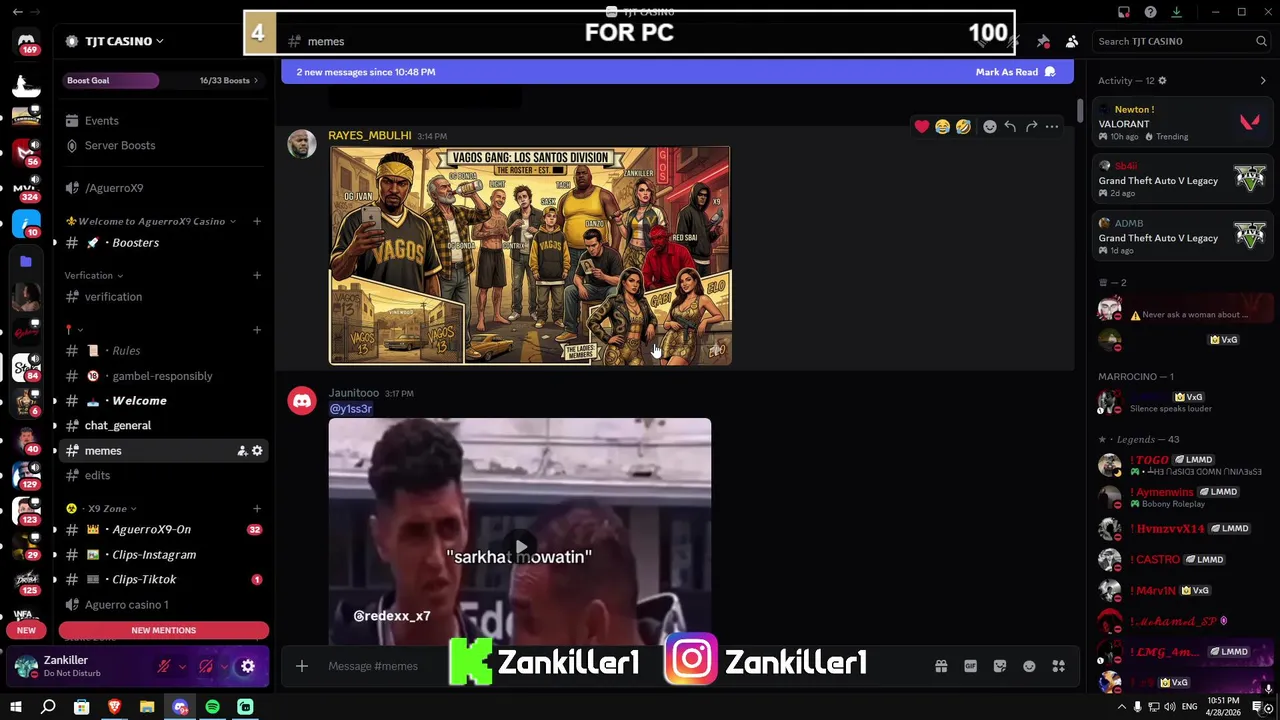The image size is (1280, 720).
Task: Open microphone input options arrow
Action: pos(182,666)
